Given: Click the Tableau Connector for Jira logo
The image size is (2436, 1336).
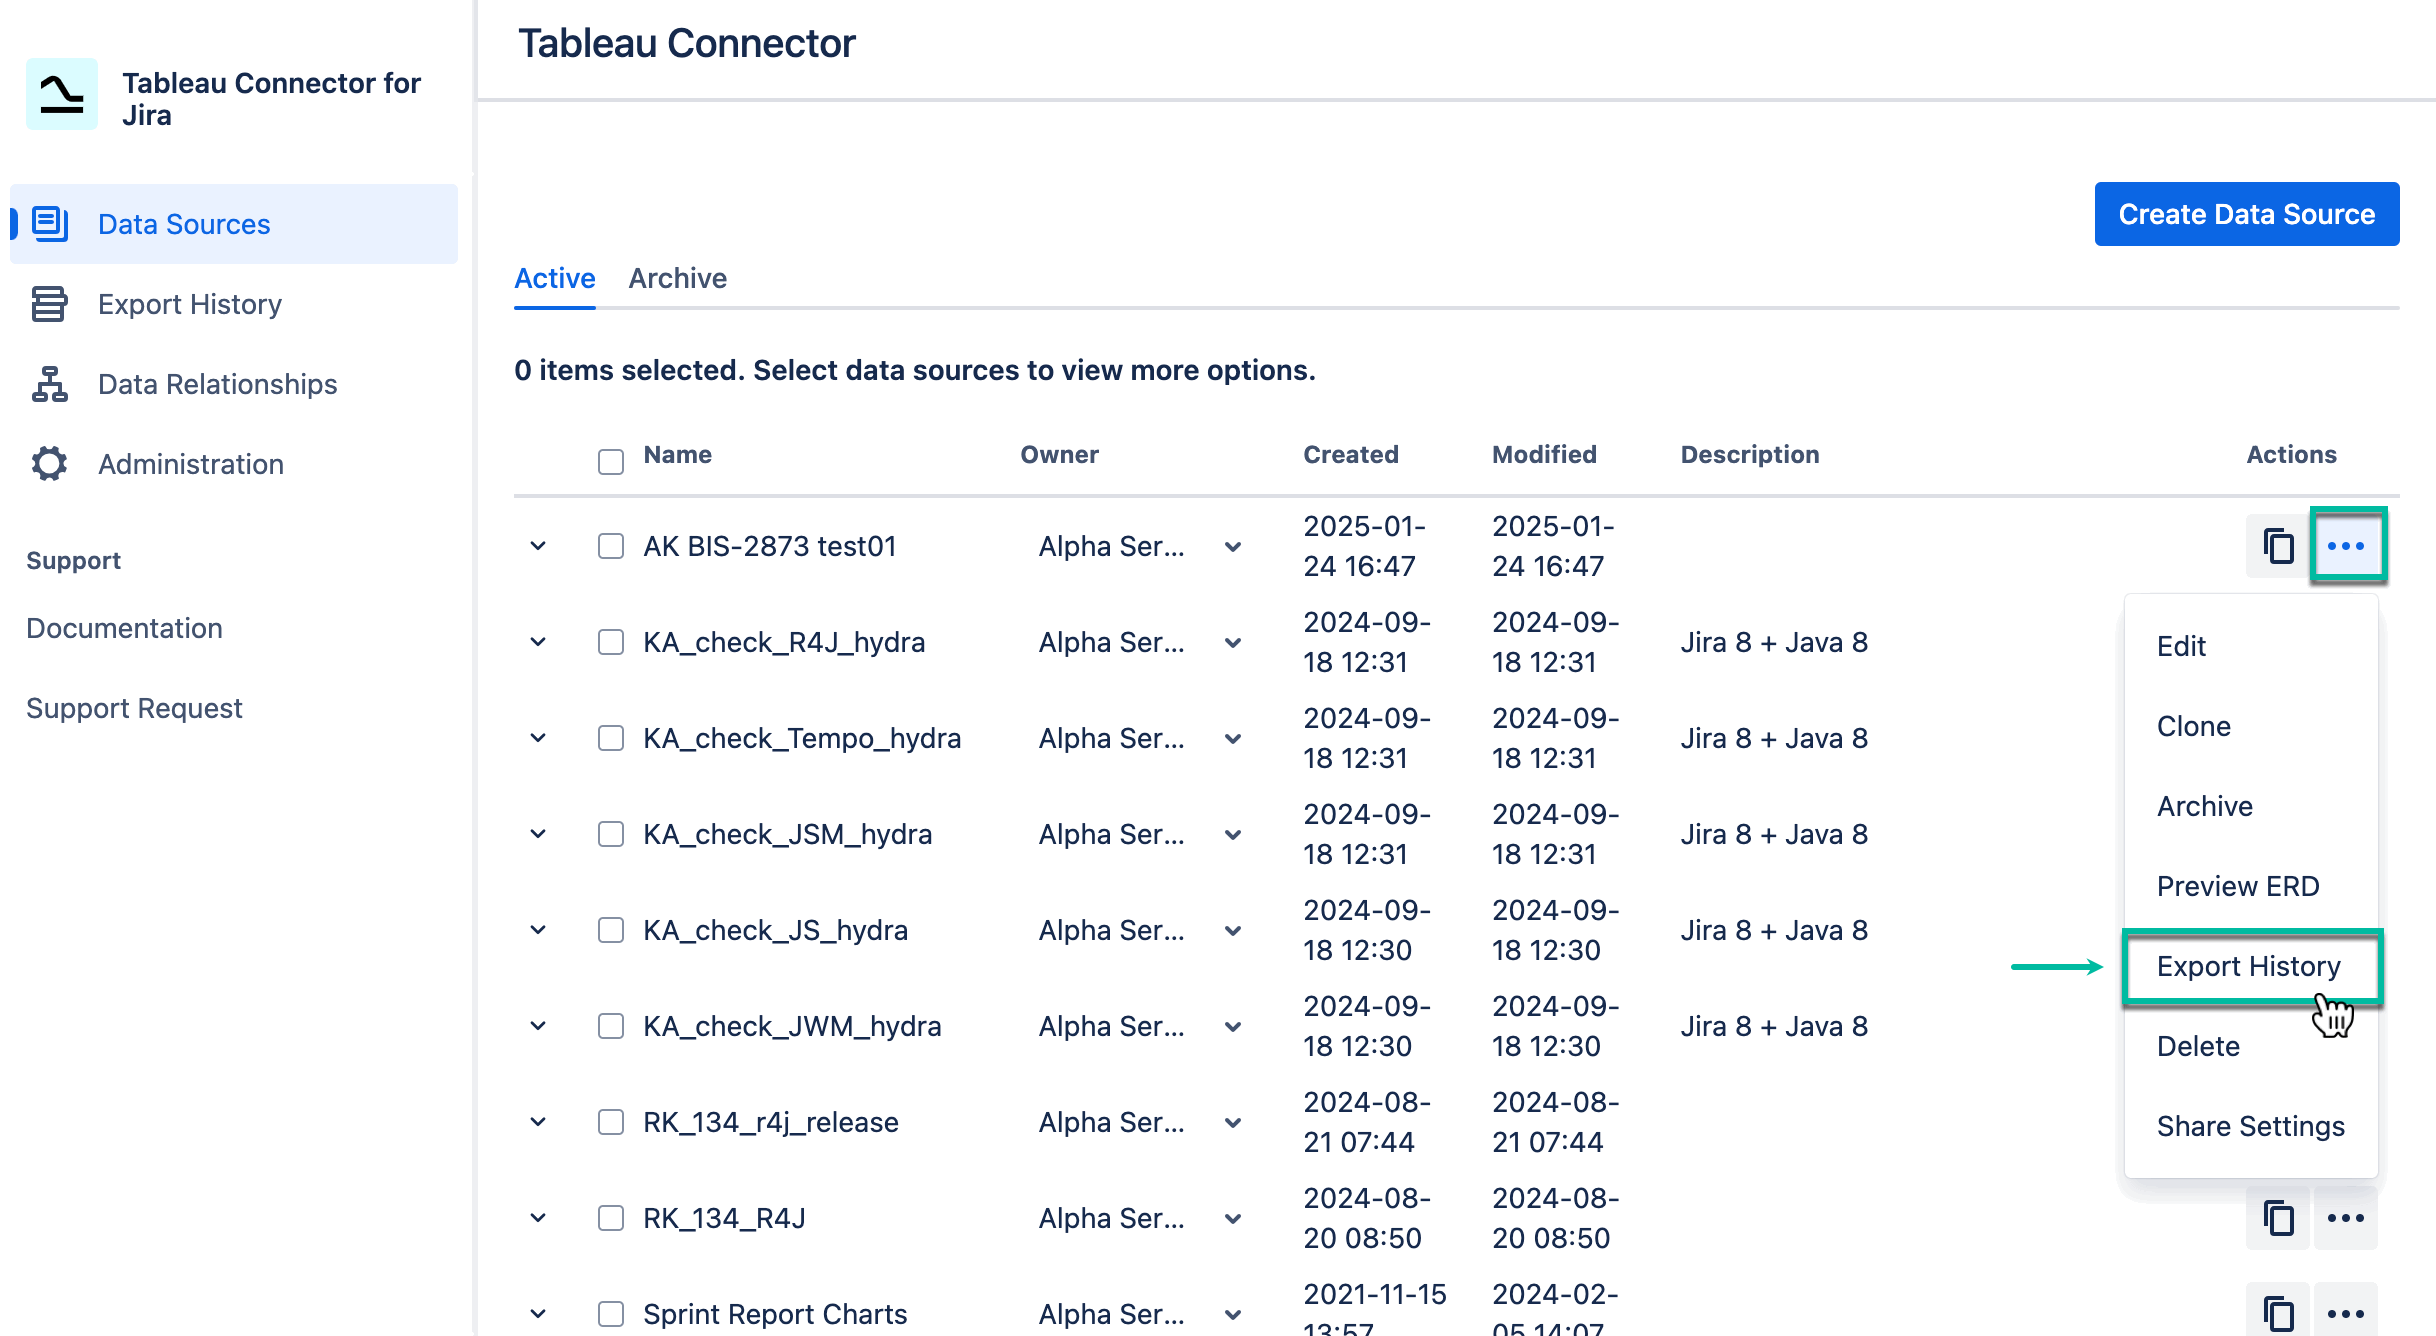Looking at the screenshot, I should coord(61,94).
